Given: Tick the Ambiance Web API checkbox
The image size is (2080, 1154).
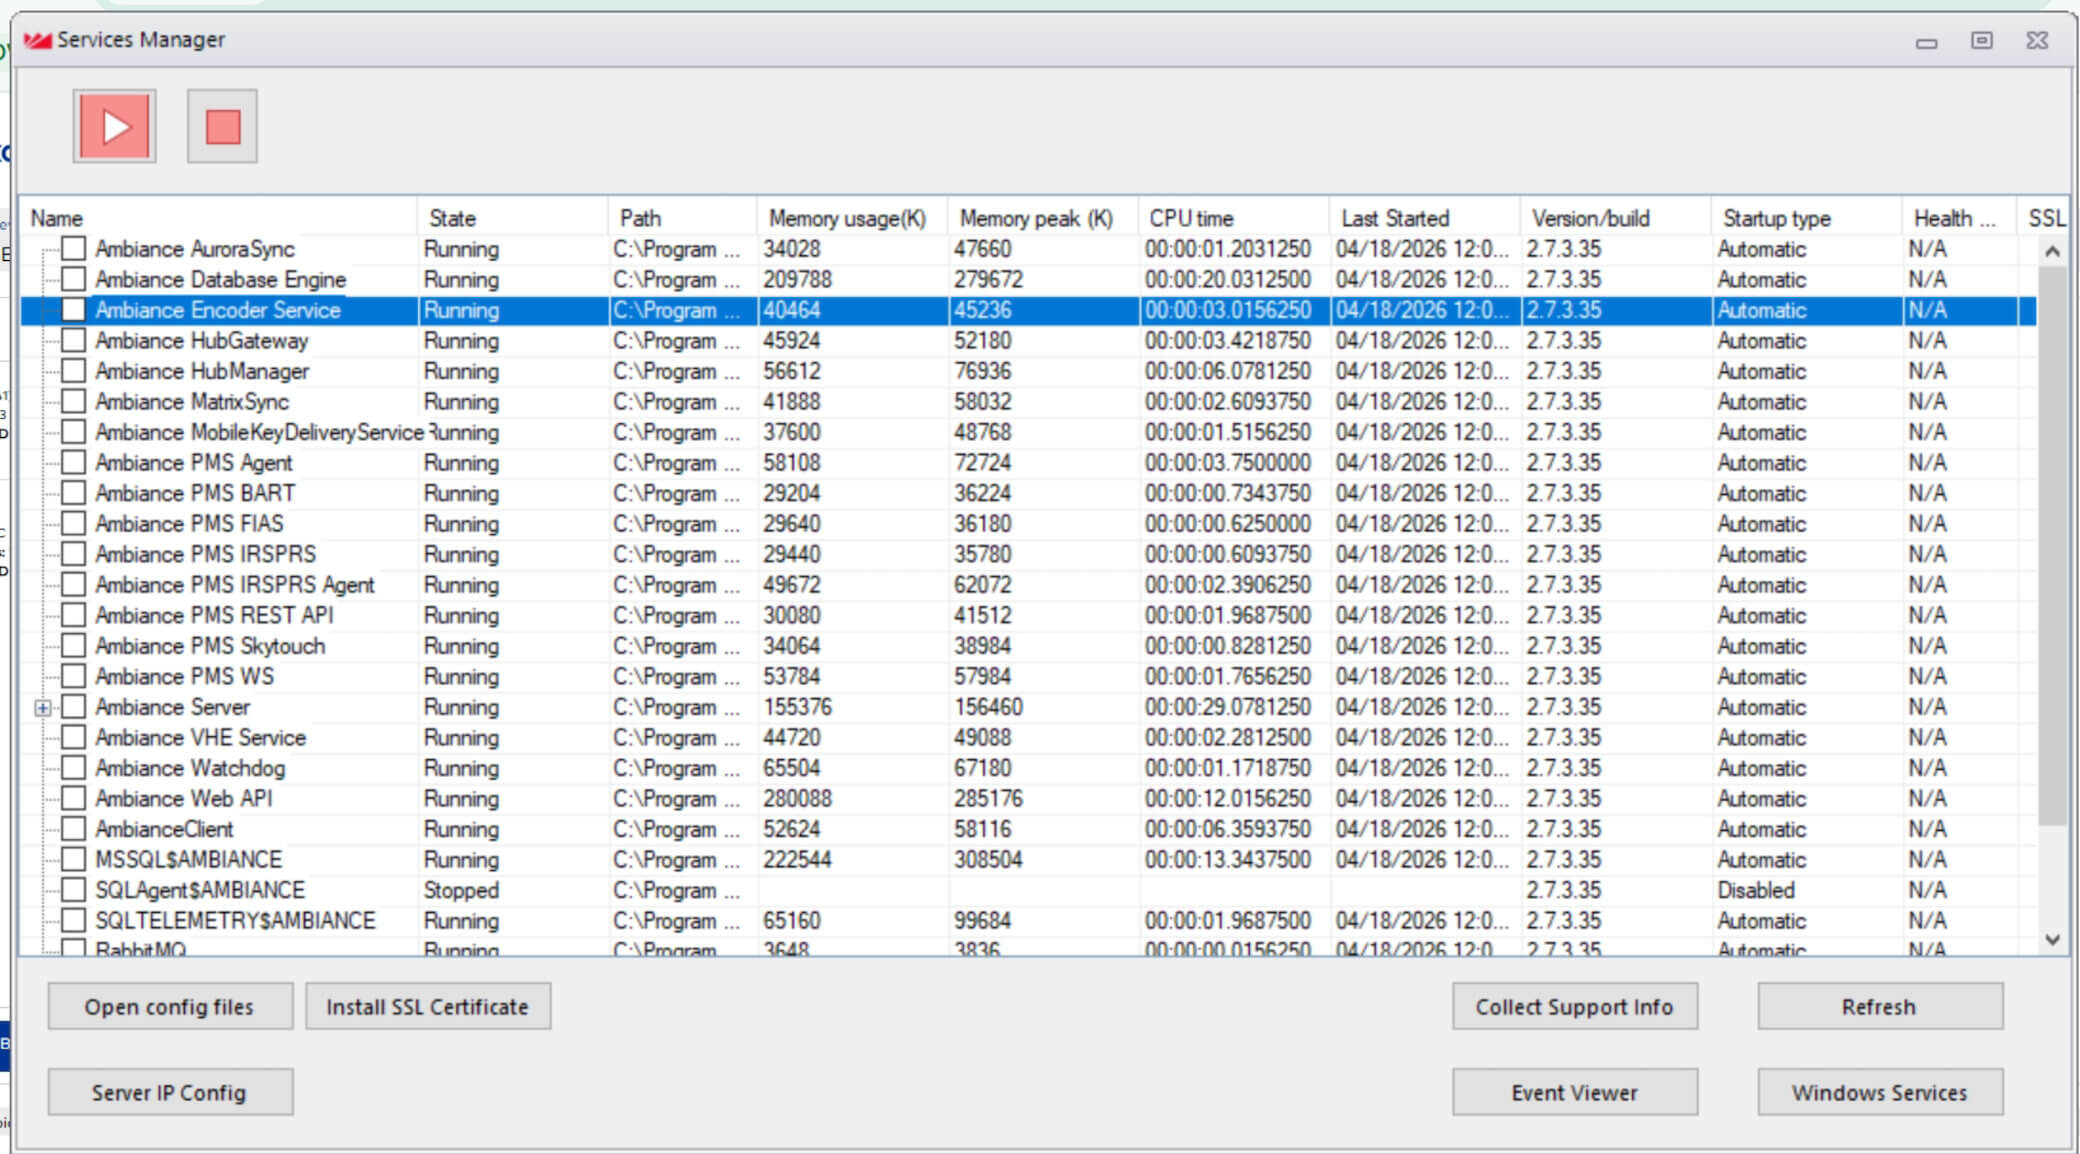Looking at the screenshot, I should [73, 798].
